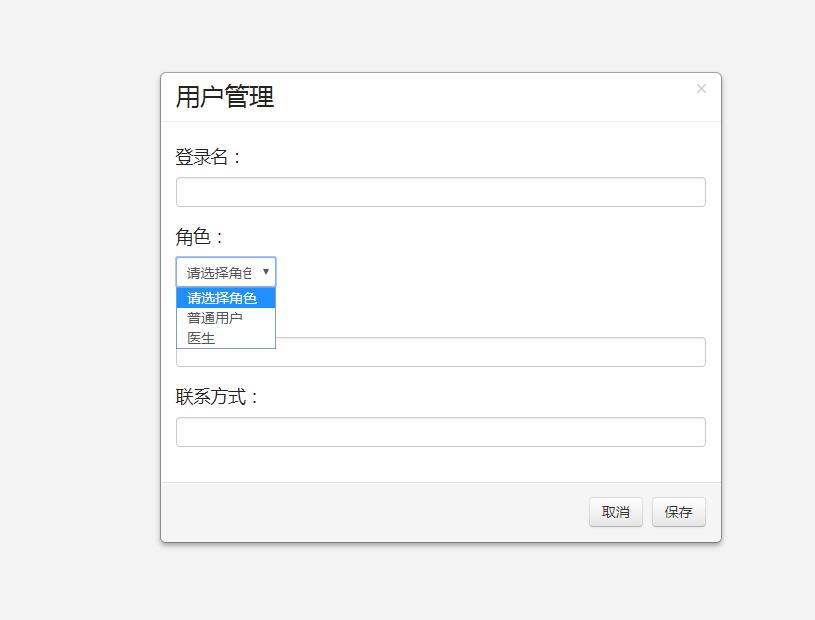Image resolution: width=815 pixels, height=620 pixels.
Task: Focus the 登录名 text input
Action: pyautogui.click(x=441, y=192)
